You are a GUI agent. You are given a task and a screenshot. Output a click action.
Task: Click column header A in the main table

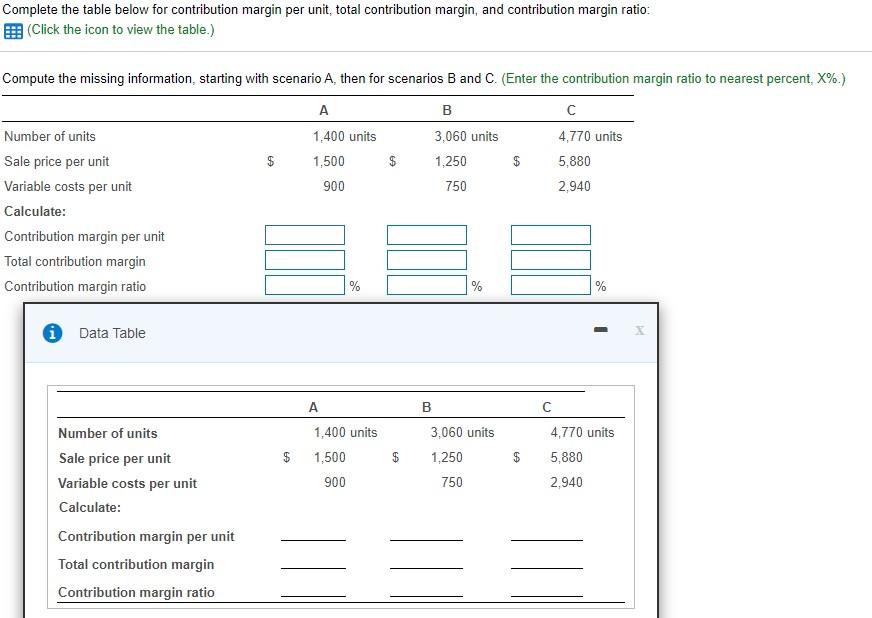point(323,110)
